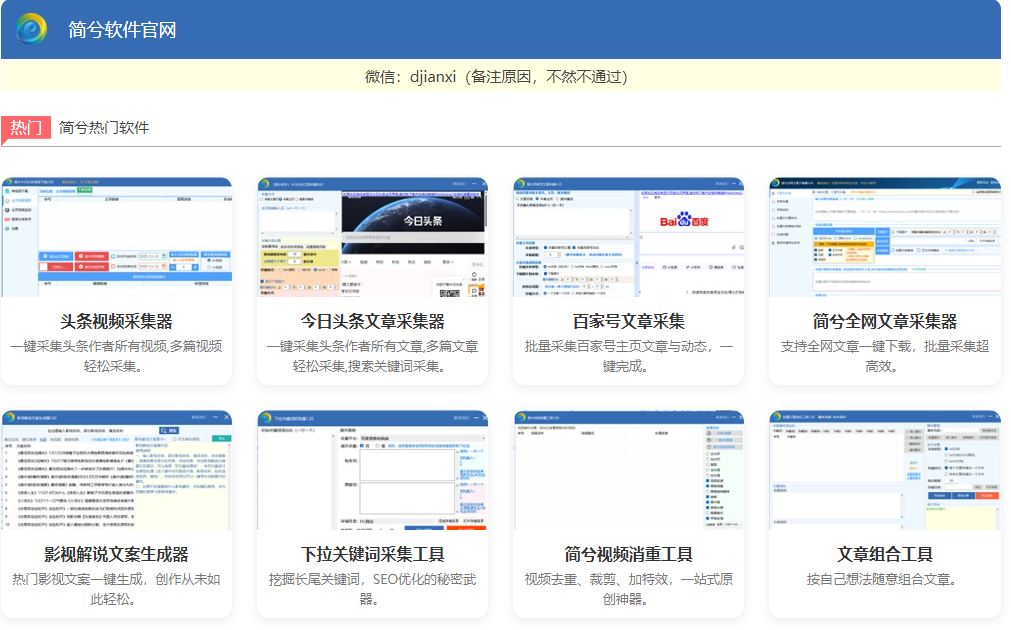
Task: Open the 头条视频采集器 screenshot thumbnail
Action: (x=116, y=237)
